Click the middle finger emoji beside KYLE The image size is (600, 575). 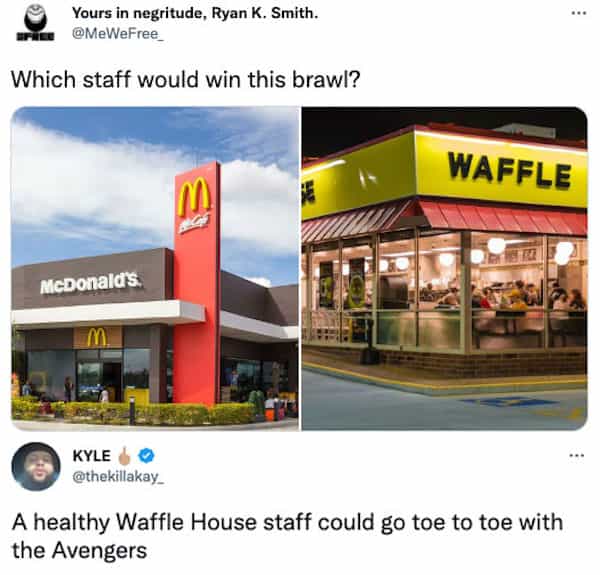[124, 455]
